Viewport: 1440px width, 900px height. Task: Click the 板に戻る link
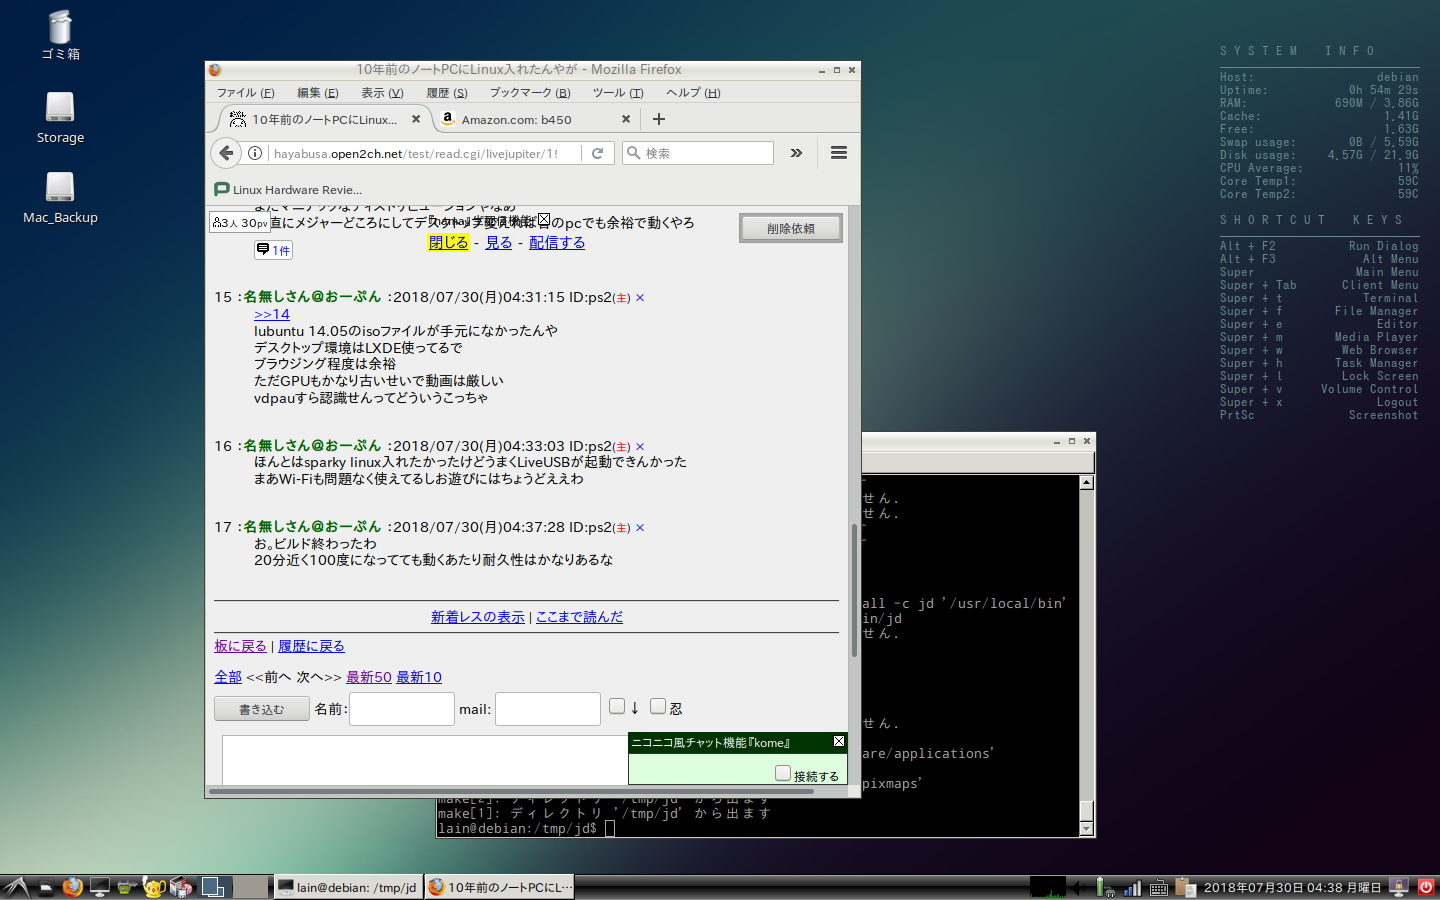[240, 646]
